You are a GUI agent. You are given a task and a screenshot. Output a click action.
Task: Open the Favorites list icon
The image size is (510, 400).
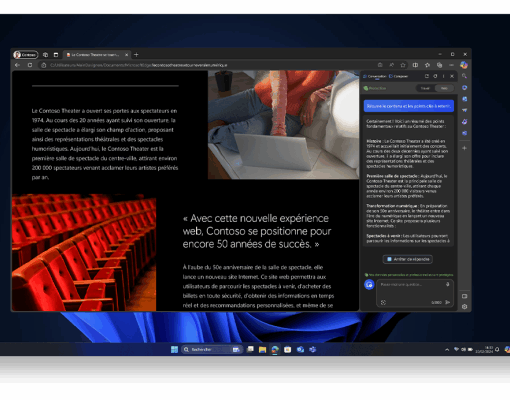[x=427, y=65]
